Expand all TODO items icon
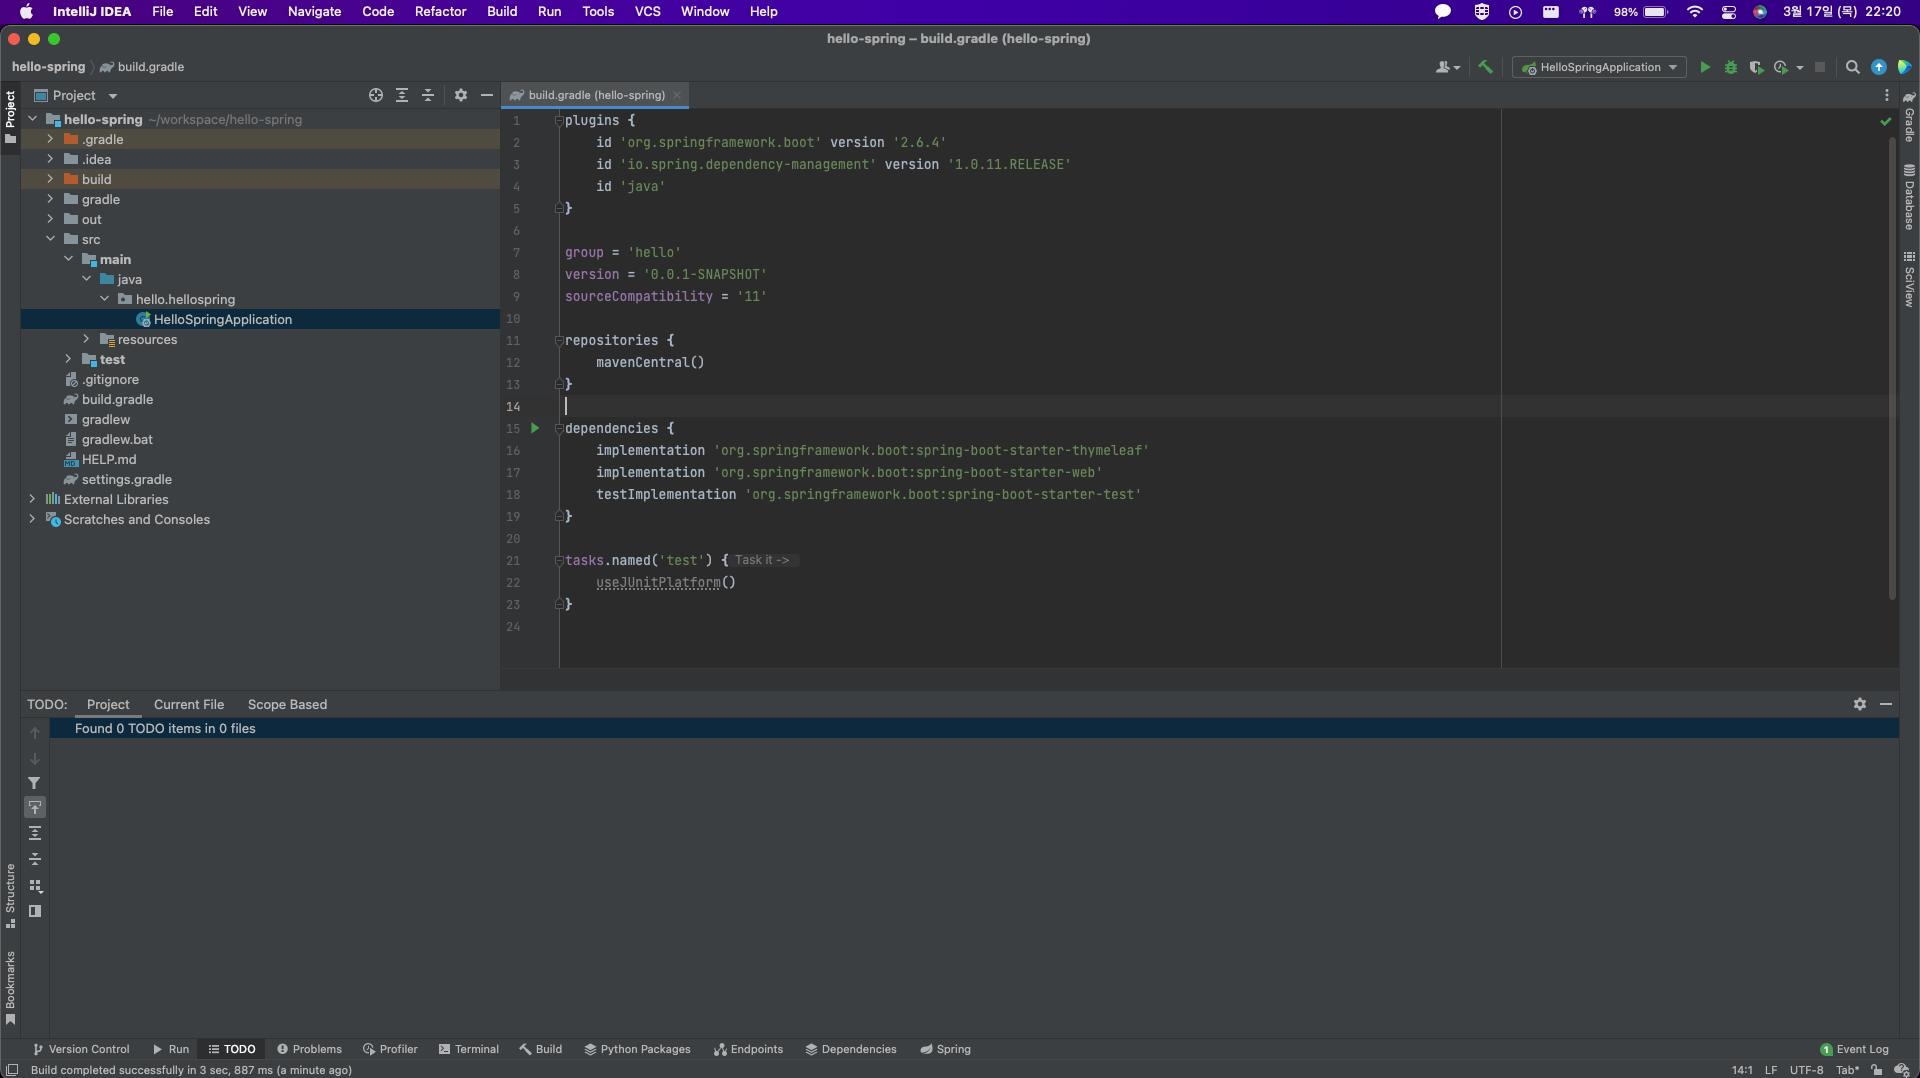Image resolution: width=1920 pixels, height=1078 pixels. [35, 833]
